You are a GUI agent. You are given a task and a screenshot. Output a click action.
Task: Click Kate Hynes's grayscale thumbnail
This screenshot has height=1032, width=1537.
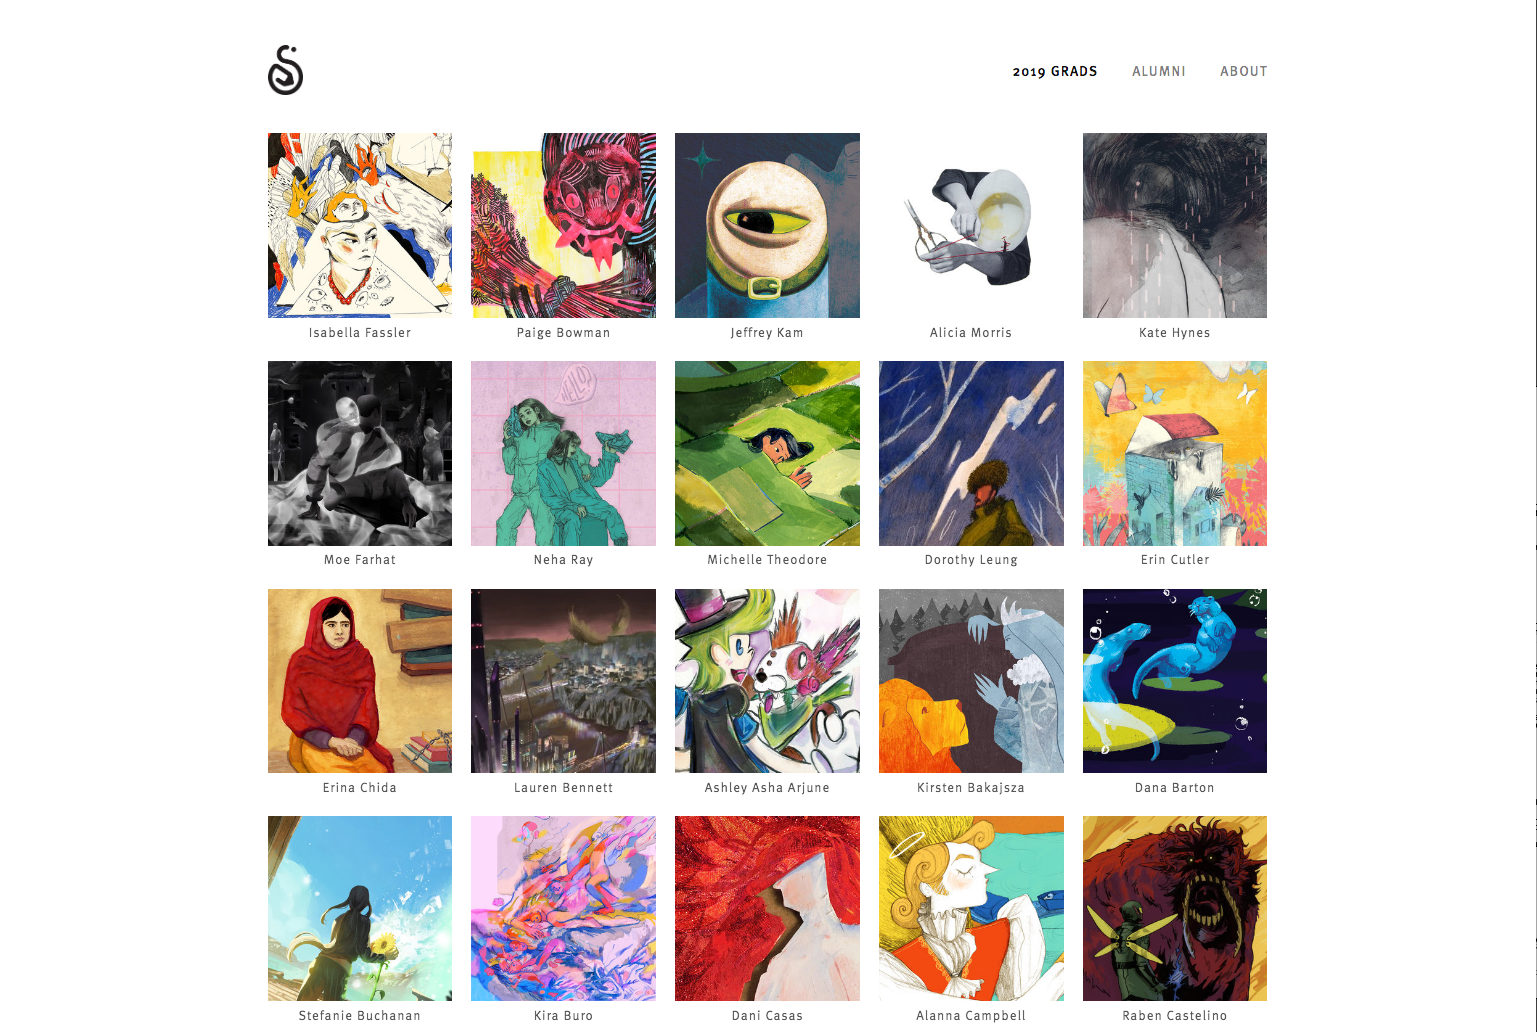pos(1175,225)
